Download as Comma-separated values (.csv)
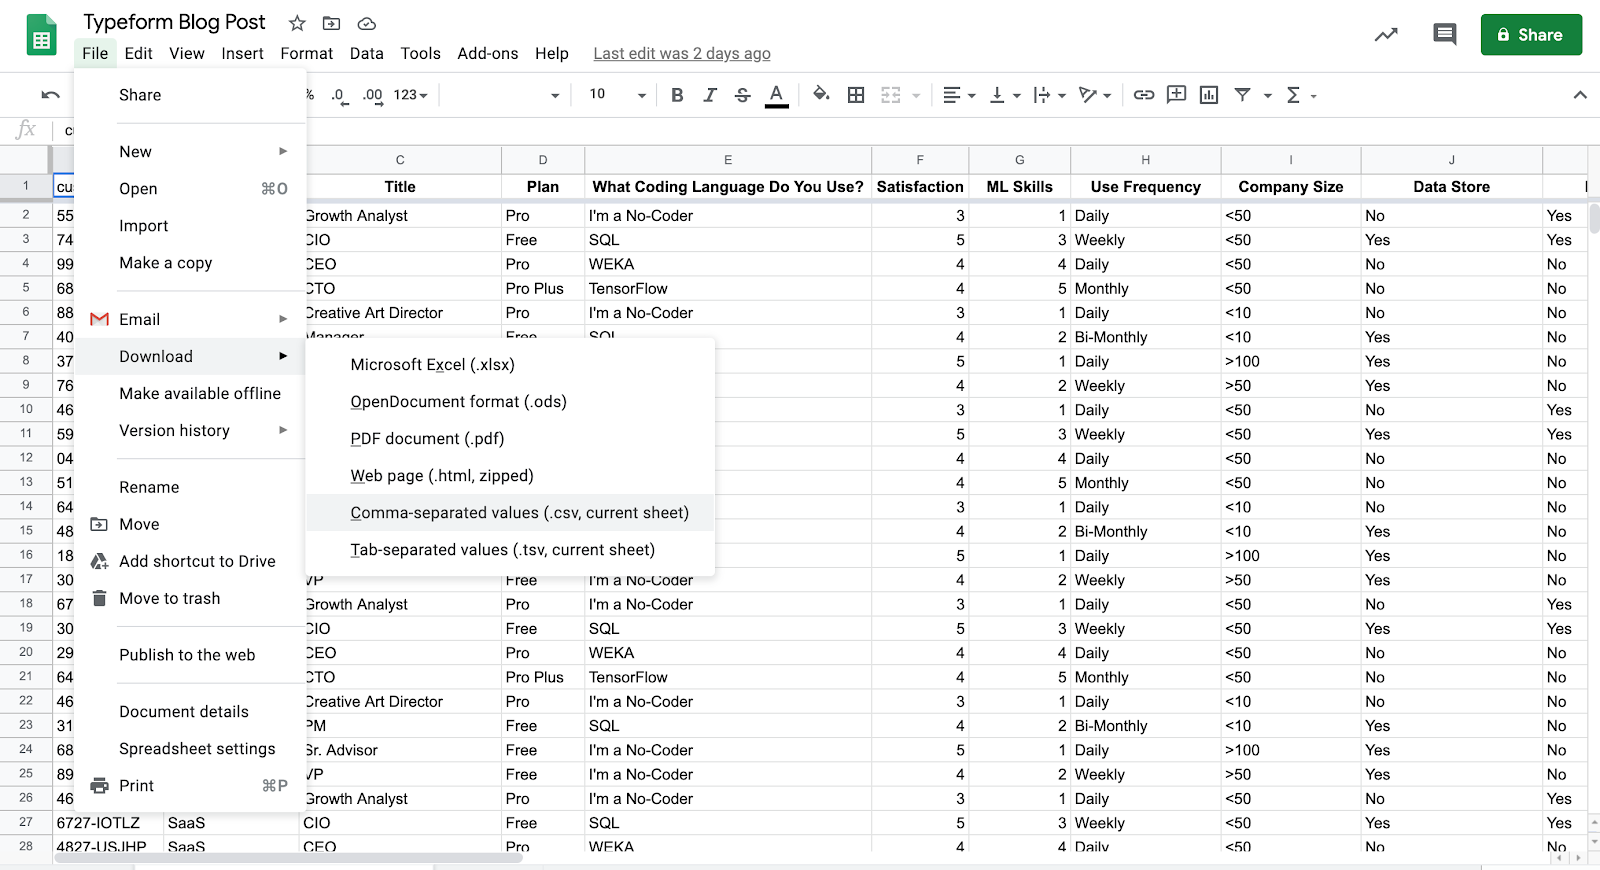The height and width of the screenshot is (870, 1600). [510, 513]
